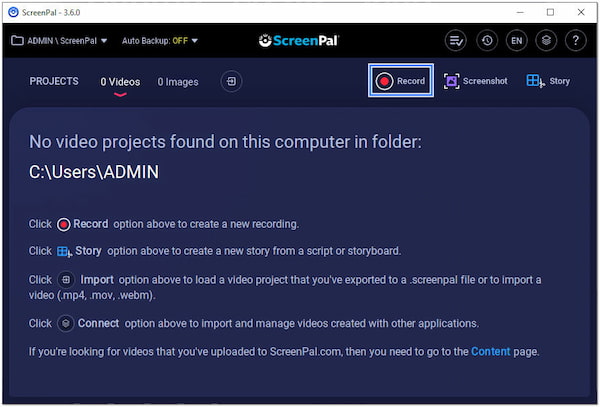Image resolution: width=600 pixels, height=407 pixels.
Task: Change language with the EN button
Action: tap(516, 41)
